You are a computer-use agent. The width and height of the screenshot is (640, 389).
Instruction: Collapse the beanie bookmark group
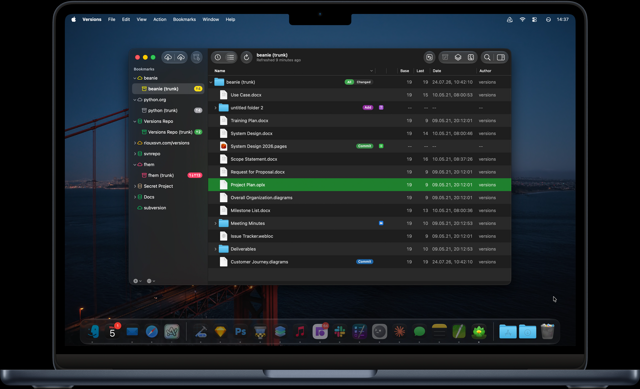coord(135,78)
